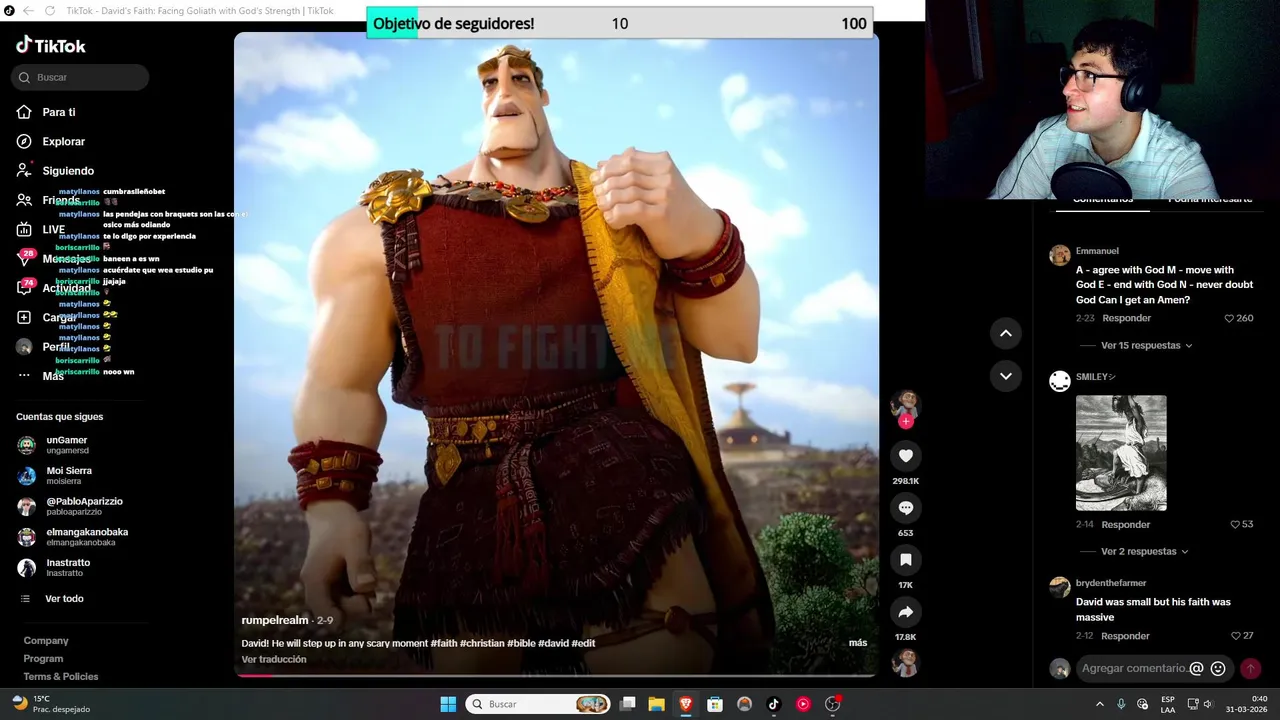The height and width of the screenshot is (720, 1280).
Task: Click brydenthefarmer username
Action: pos(1111,583)
